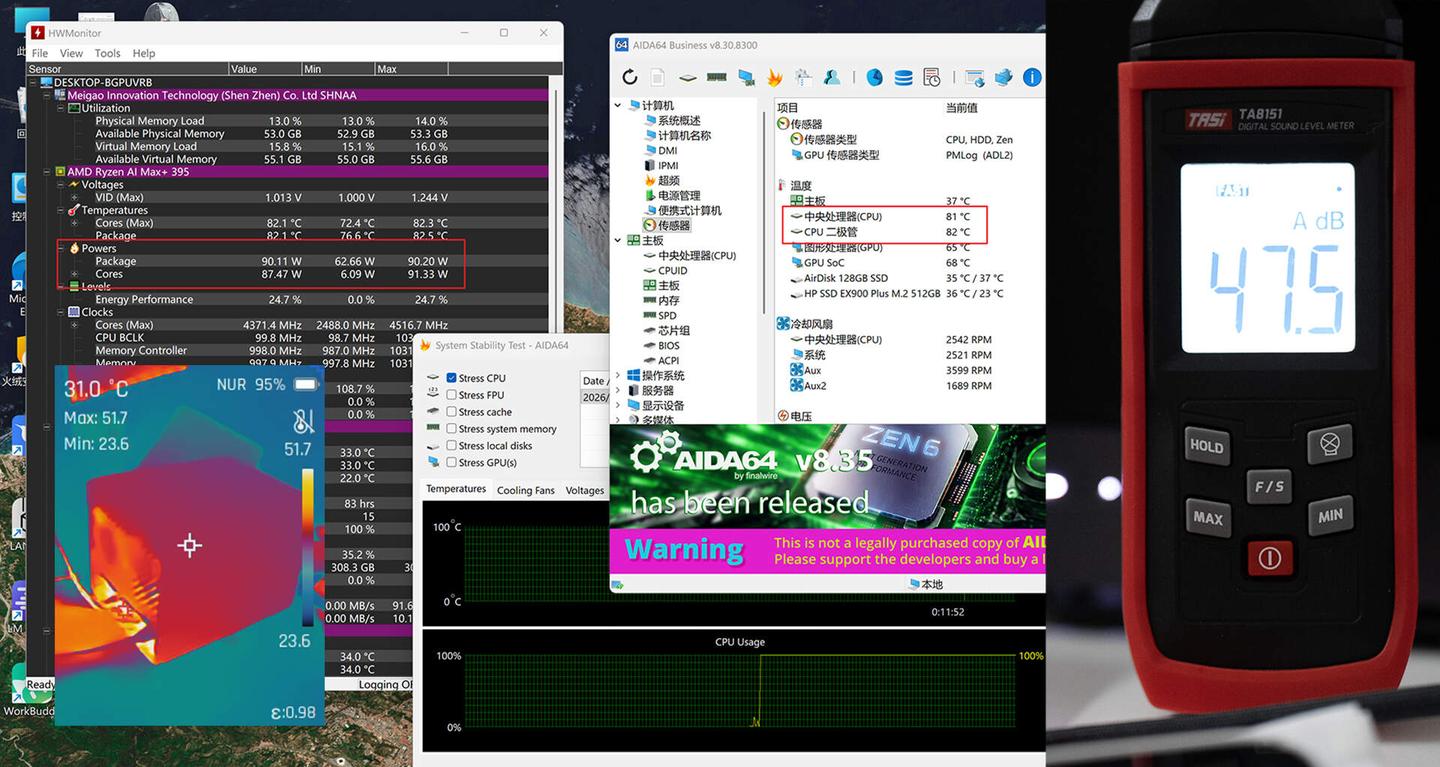This screenshot has width=1440, height=767.
Task: Click the blue monitor toolbar icon in AIDA64
Action: pyautogui.click(x=746, y=77)
